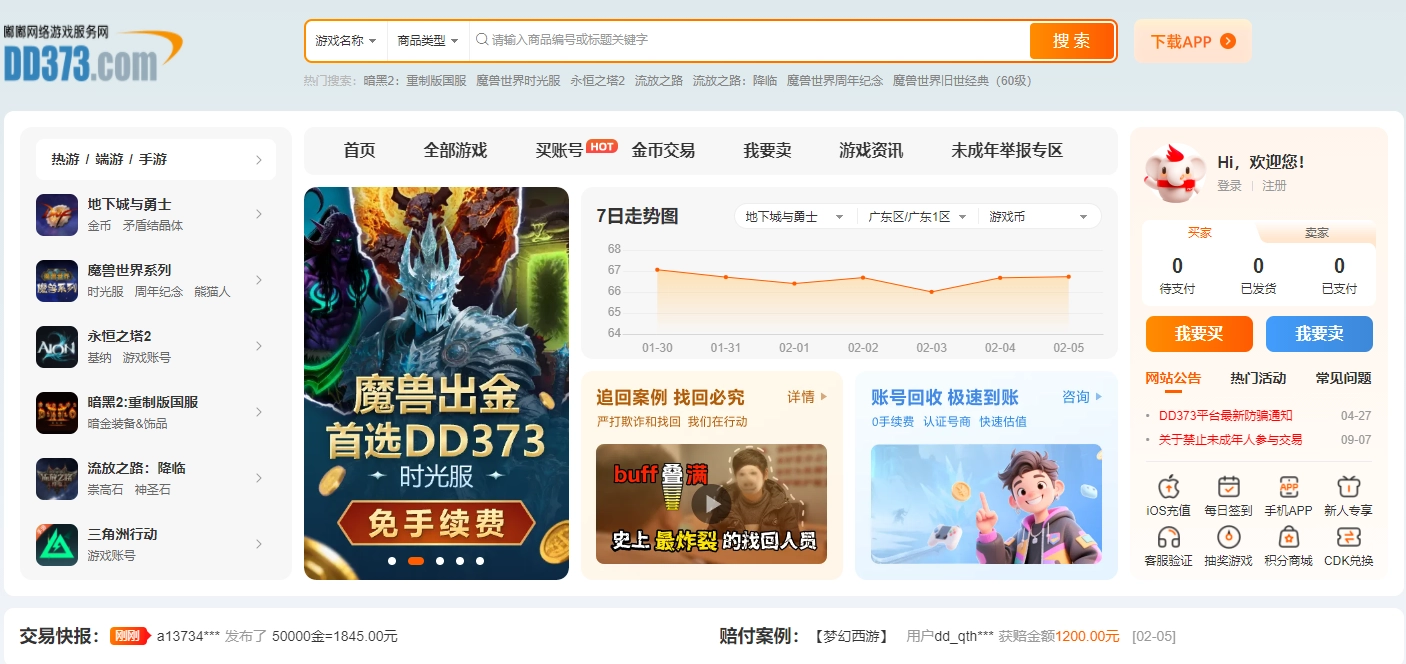This screenshot has height=664, width=1406.
Task: Click the orange 搜索 search button
Action: [1072, 41]
